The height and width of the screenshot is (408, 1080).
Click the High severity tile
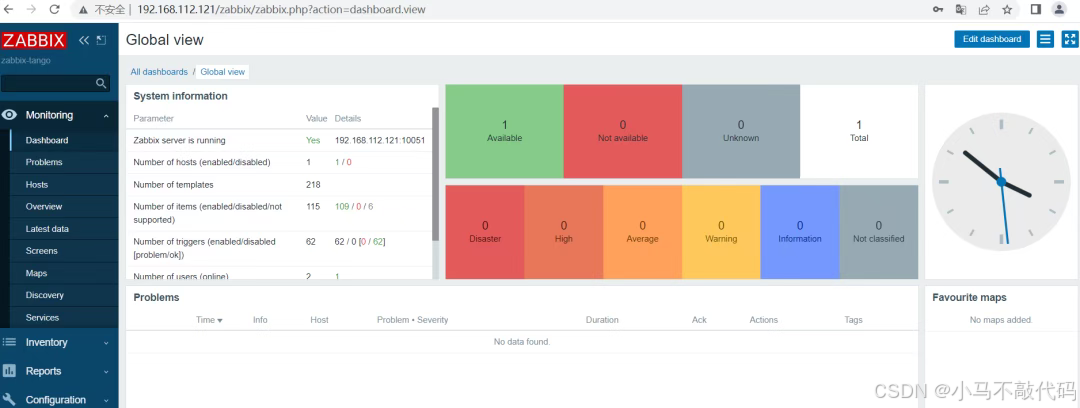(x=563, y=232)
